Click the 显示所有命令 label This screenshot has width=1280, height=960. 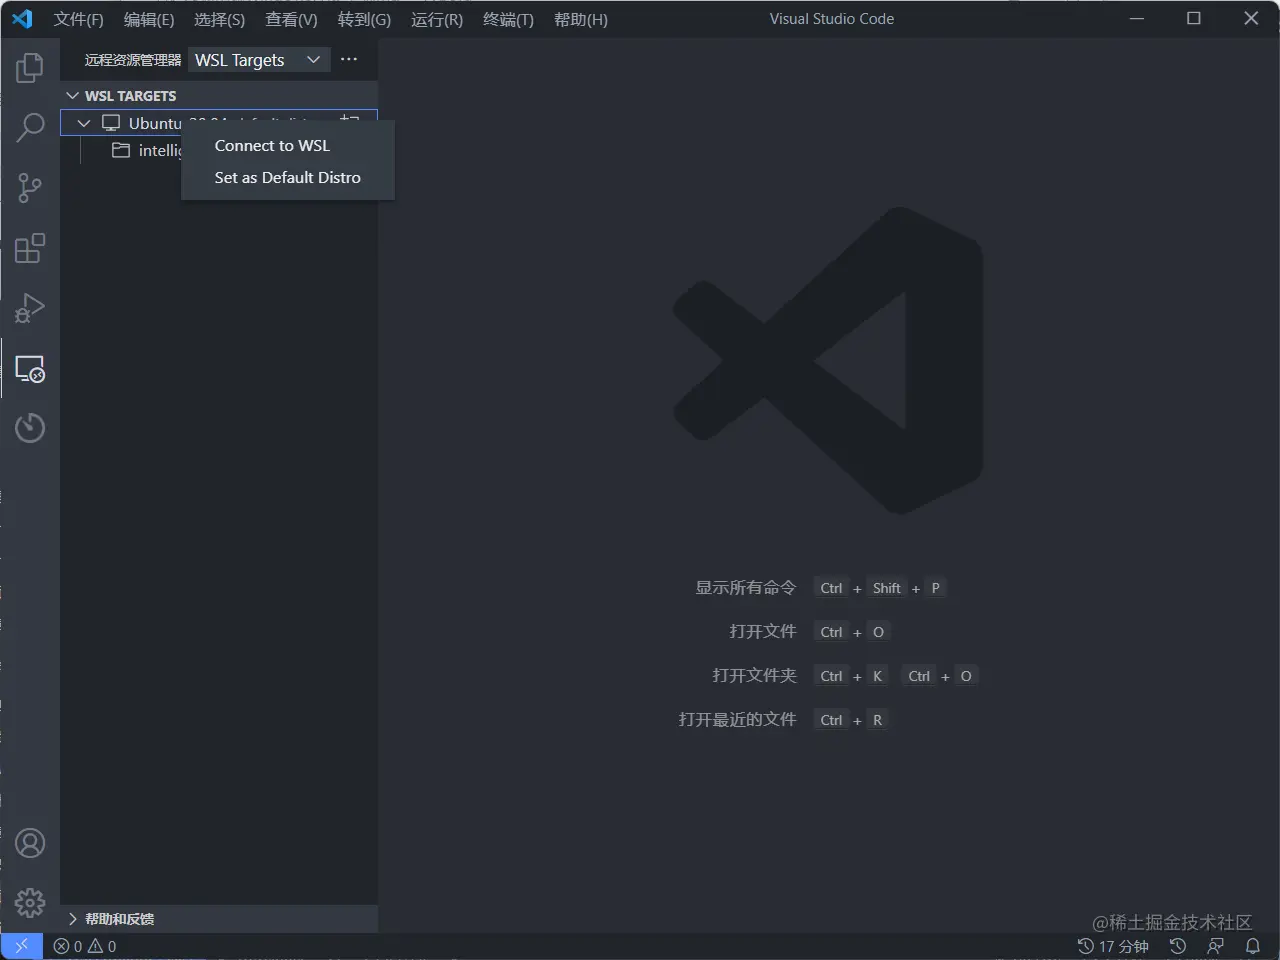tap(746, 588)
